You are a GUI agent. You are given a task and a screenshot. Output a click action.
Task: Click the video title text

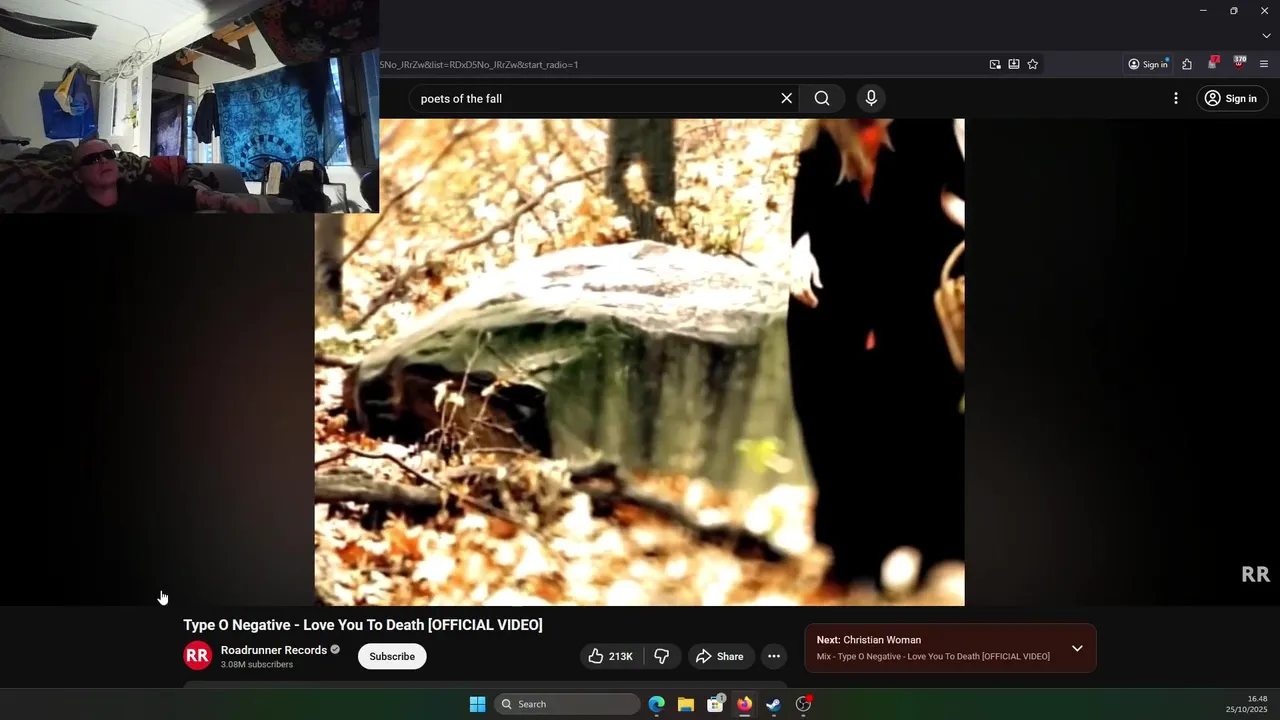click(x=363, y=625)
